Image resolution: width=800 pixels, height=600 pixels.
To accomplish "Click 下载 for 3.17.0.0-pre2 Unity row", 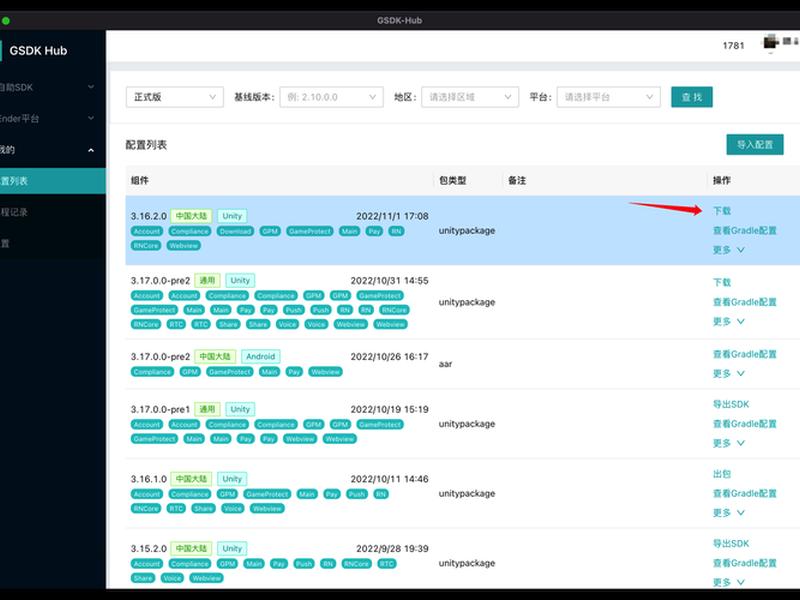I will pyautogui.click(x=721, y=282).
